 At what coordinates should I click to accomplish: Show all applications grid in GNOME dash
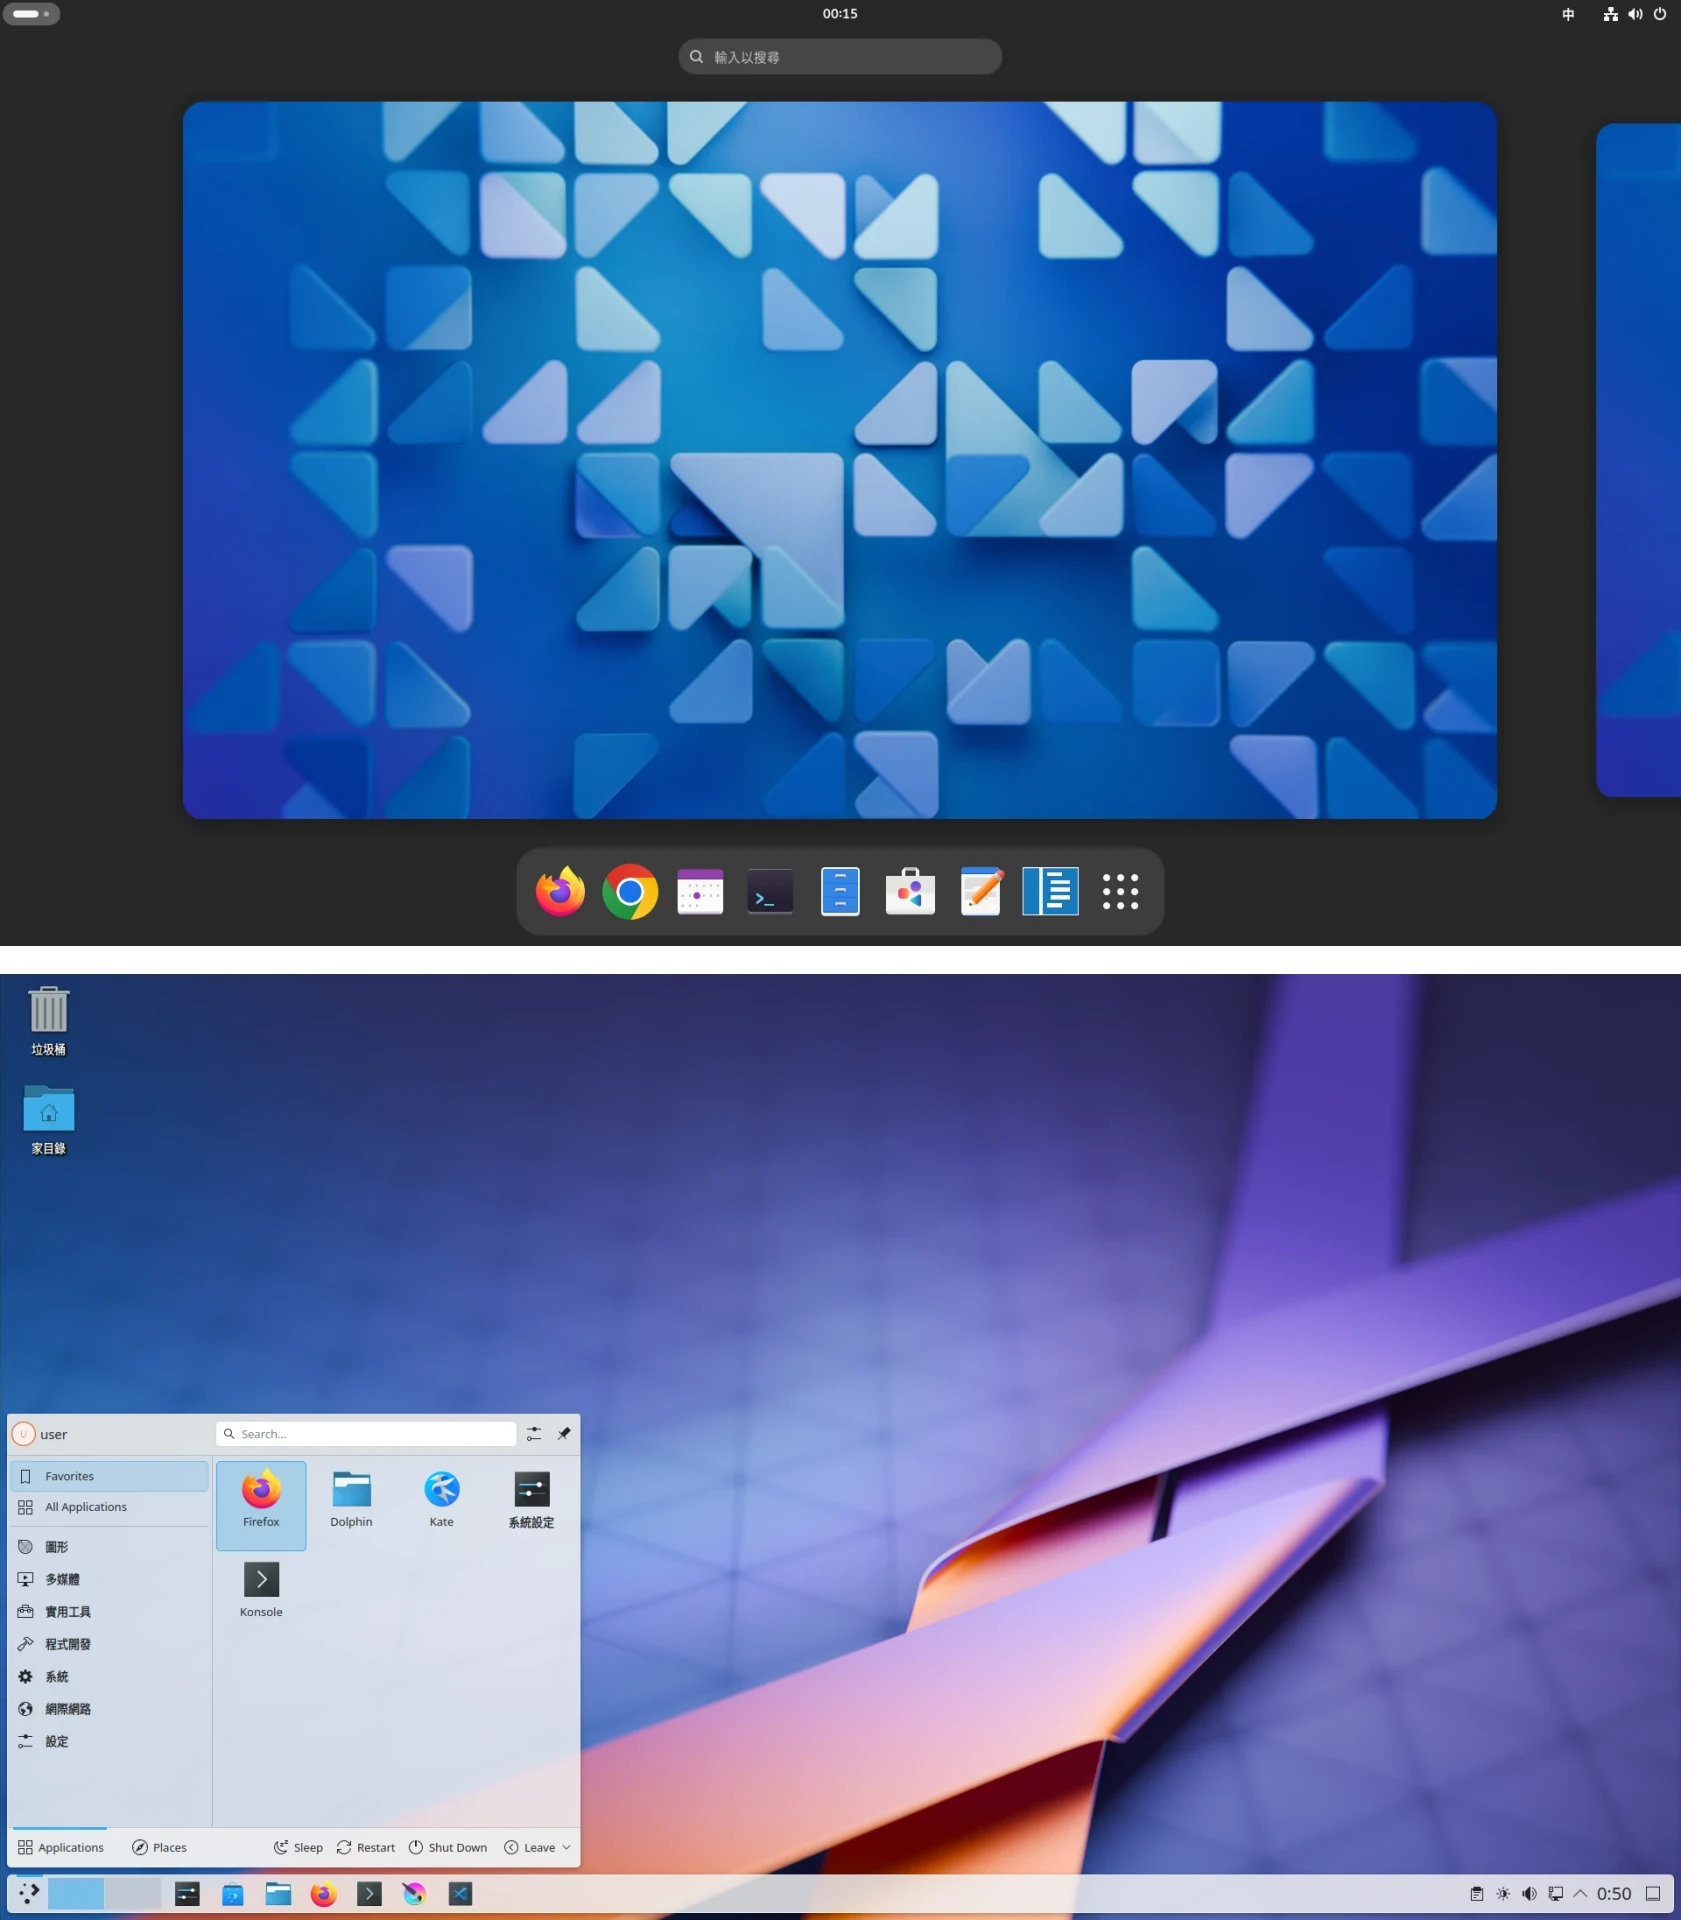tap(1120, 891)
